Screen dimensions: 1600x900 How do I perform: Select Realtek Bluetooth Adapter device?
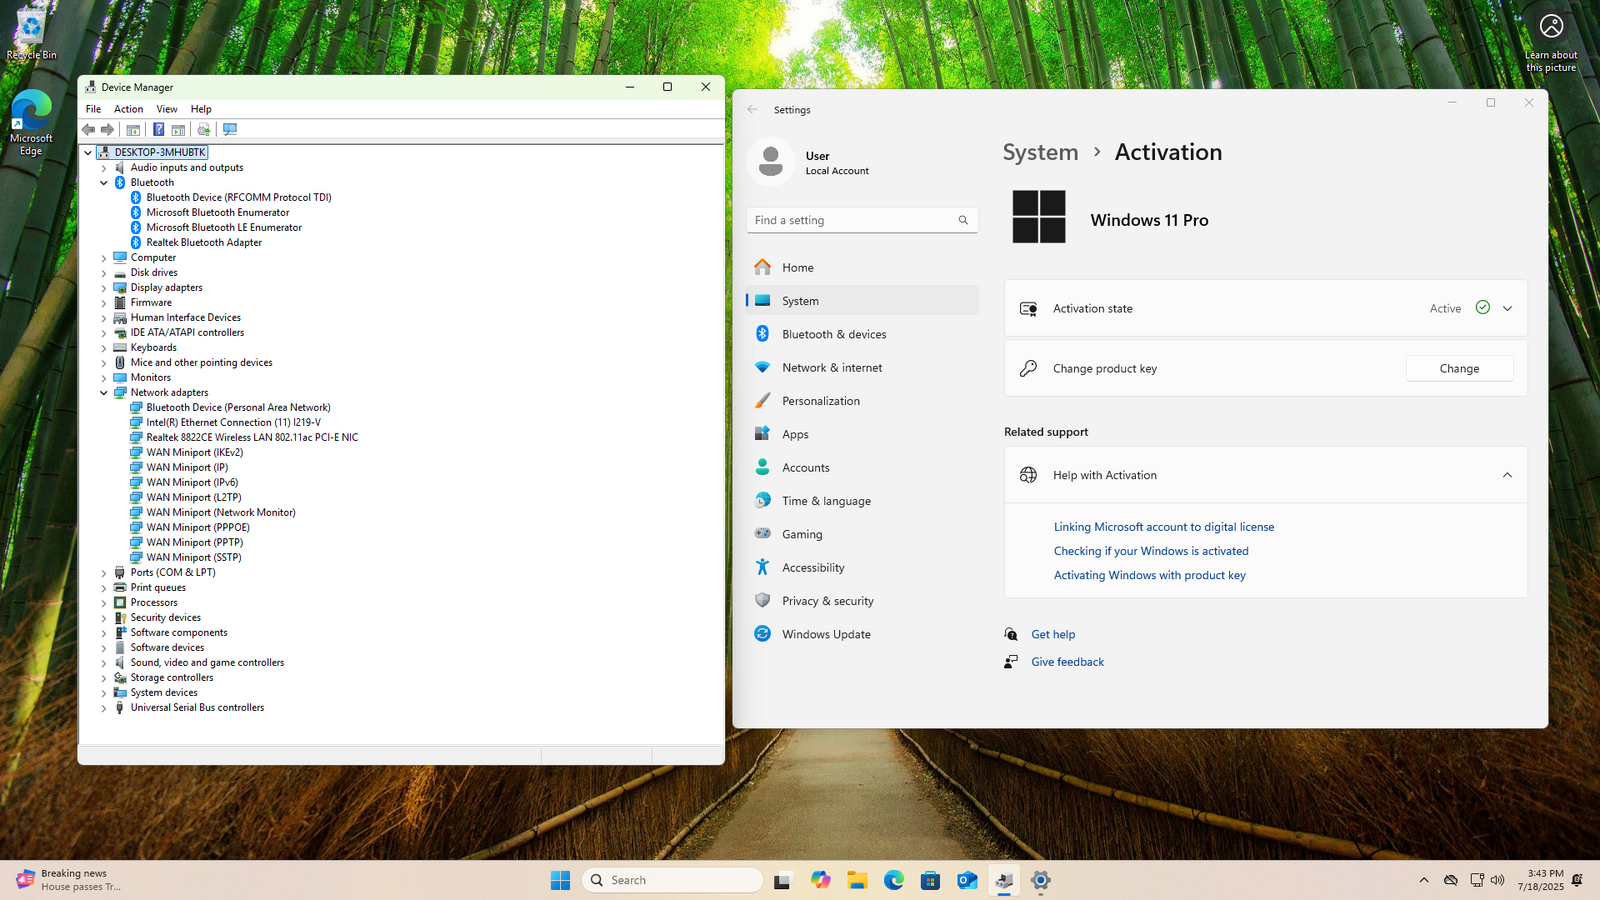pyautogui.click(x=204, y=243)
